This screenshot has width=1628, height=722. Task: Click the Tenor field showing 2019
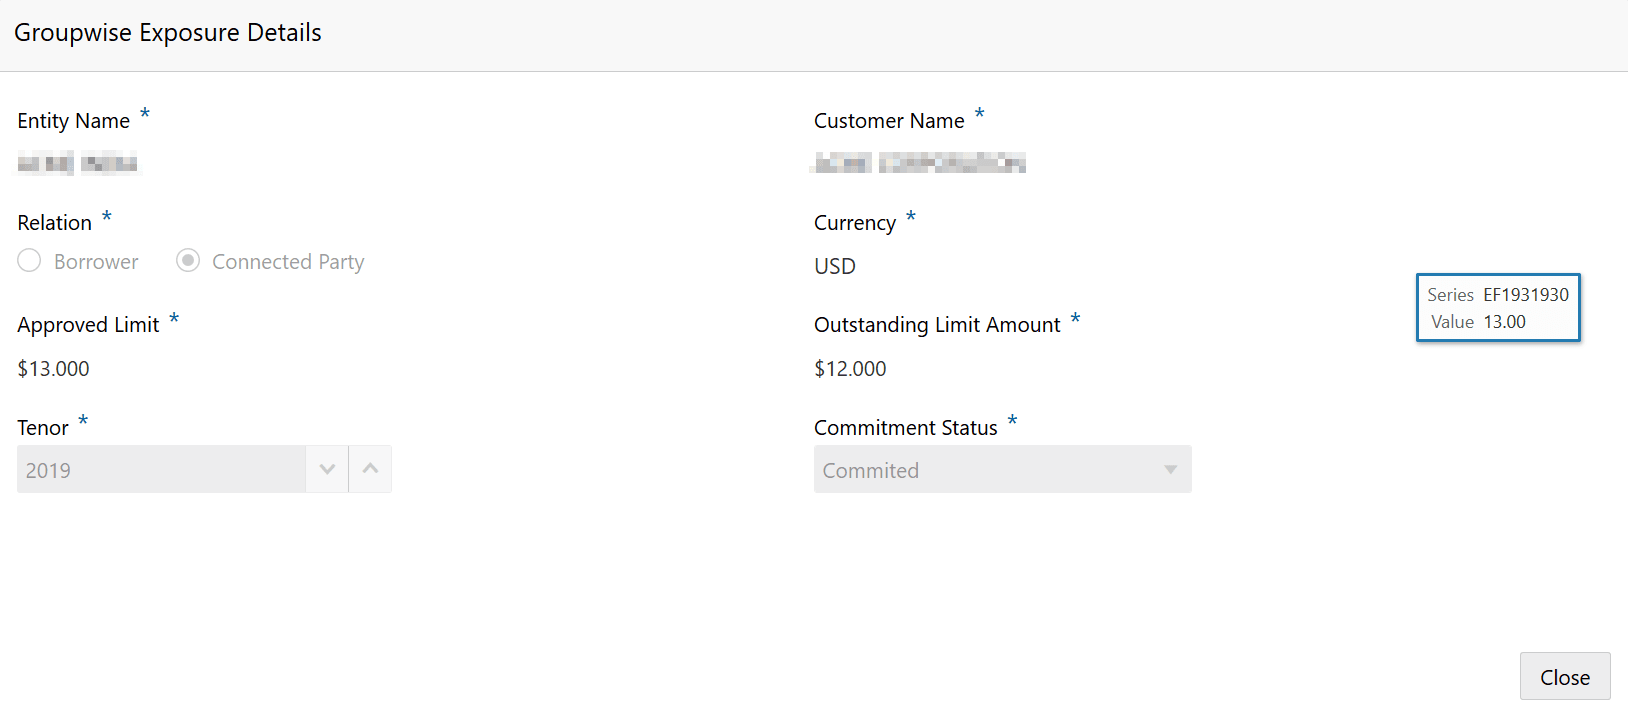(x=161, y=469)
